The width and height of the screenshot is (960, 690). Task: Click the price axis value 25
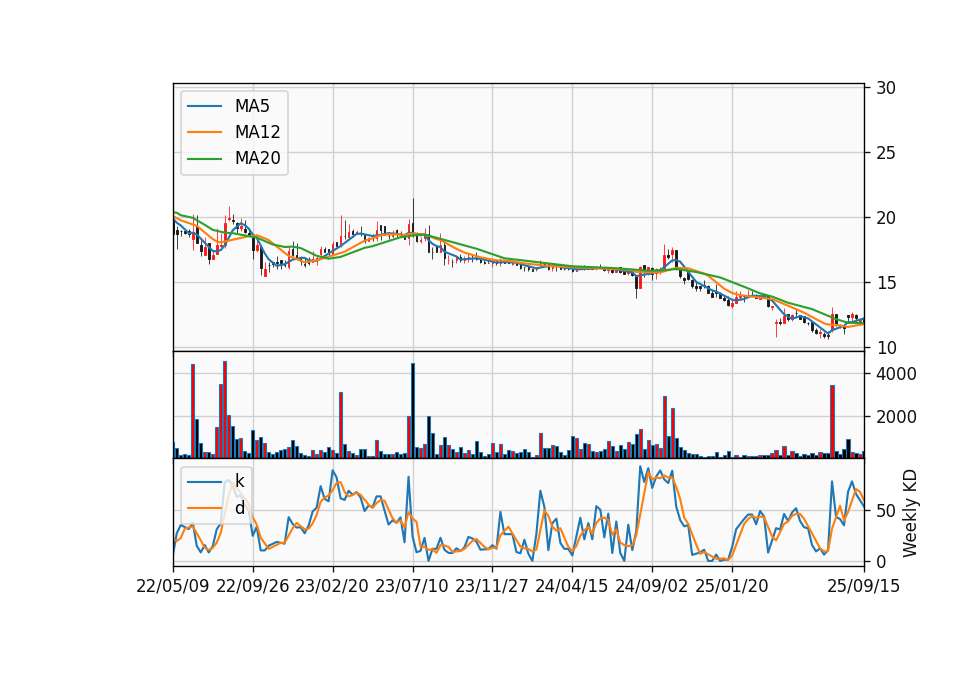(885, 153)
